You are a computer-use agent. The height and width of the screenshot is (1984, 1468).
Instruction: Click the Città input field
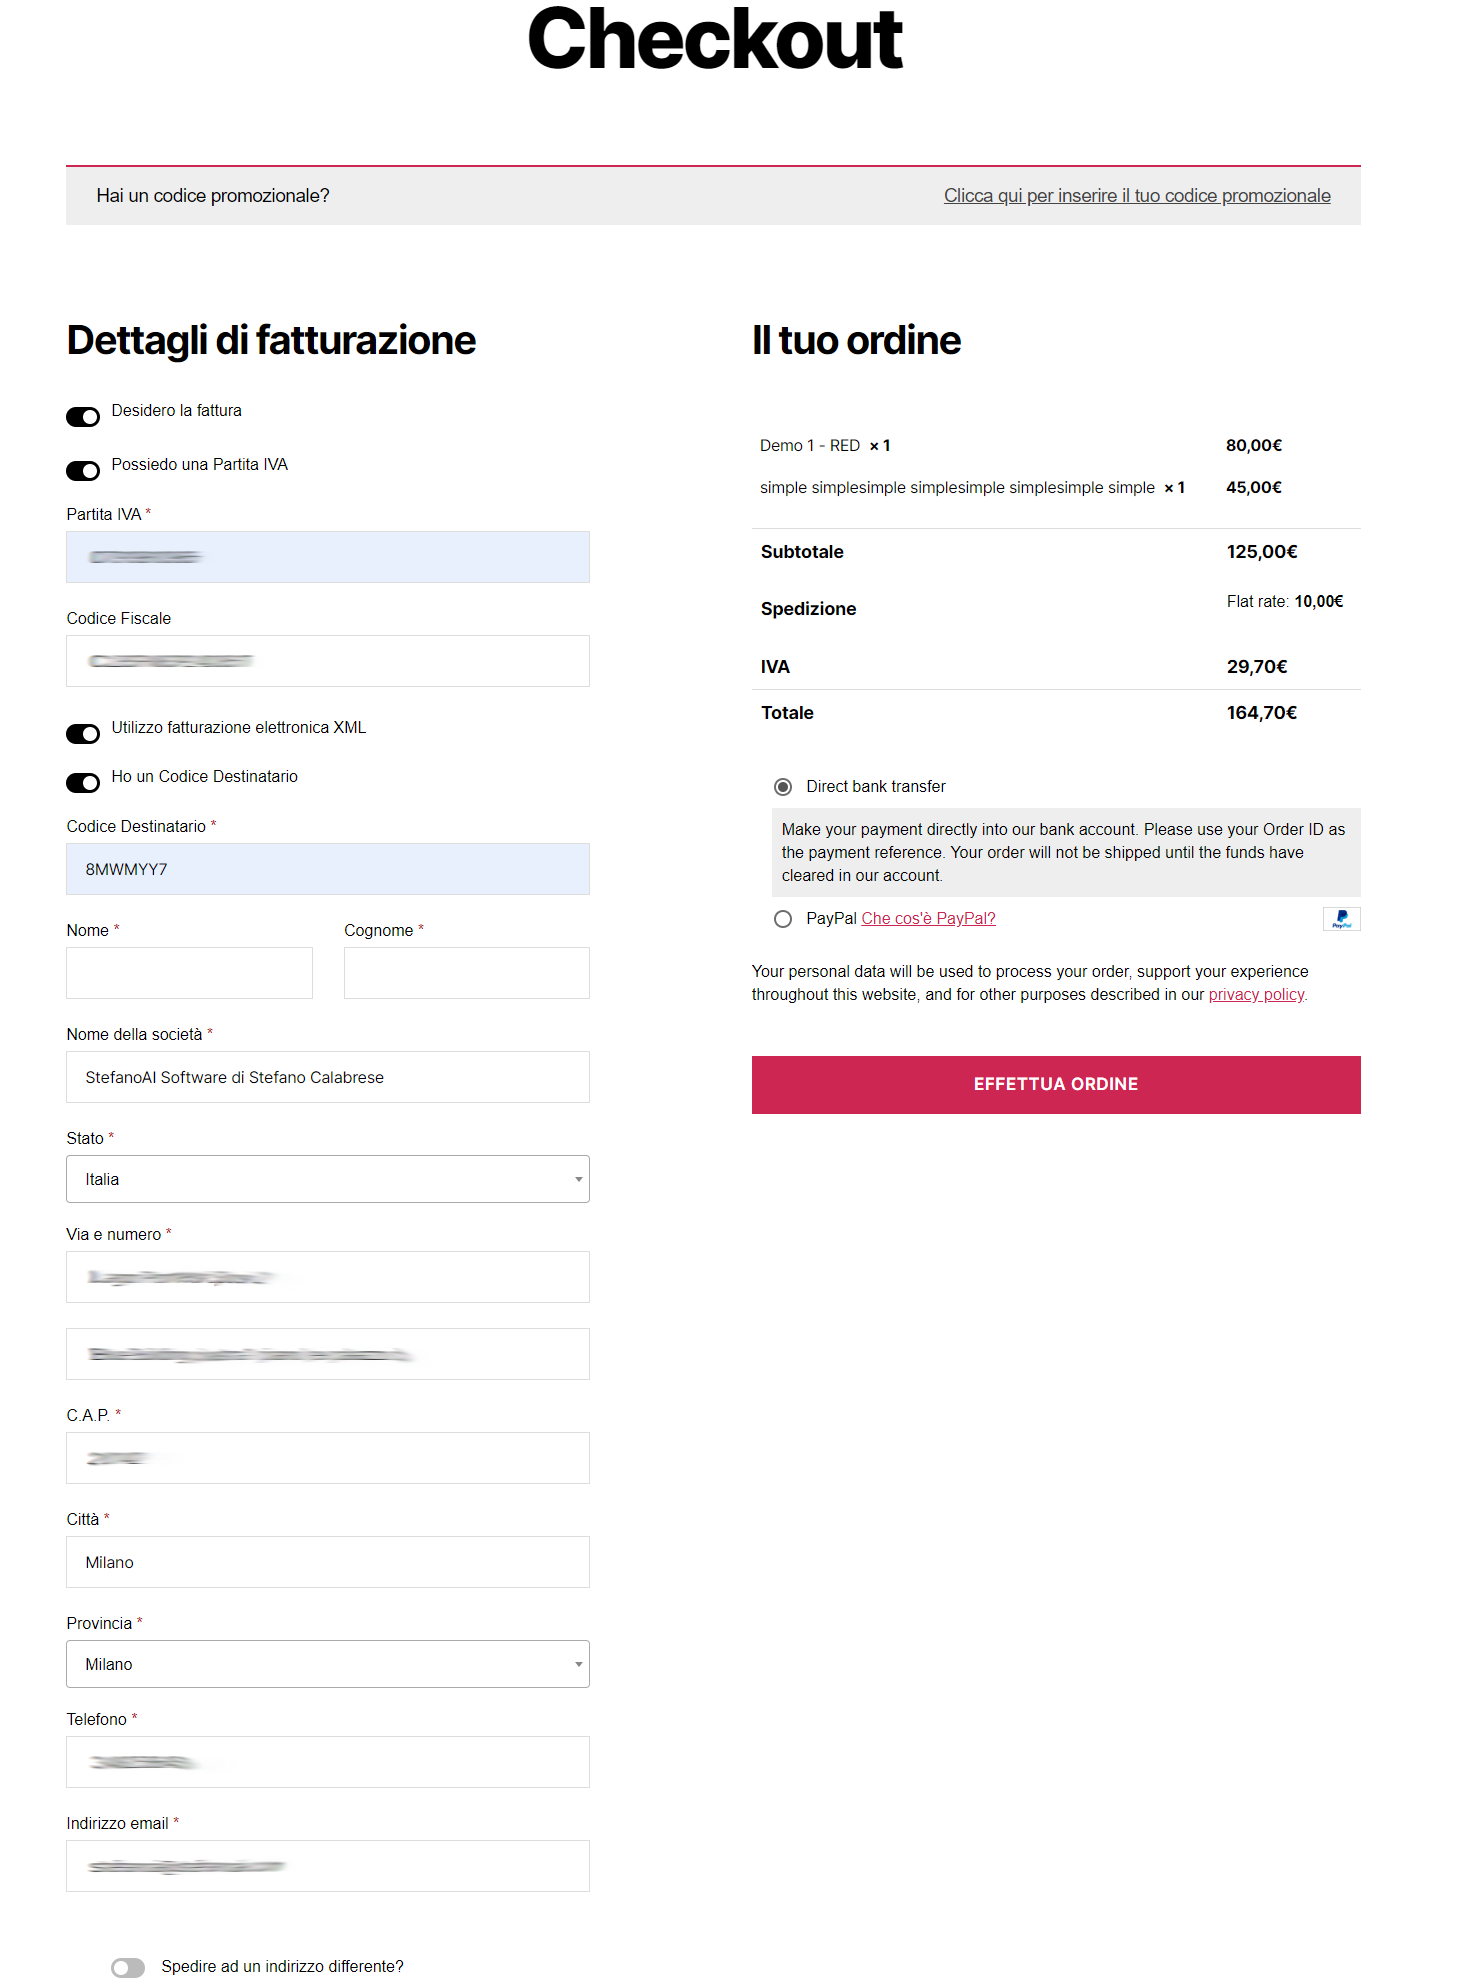tap(327, 1562)
